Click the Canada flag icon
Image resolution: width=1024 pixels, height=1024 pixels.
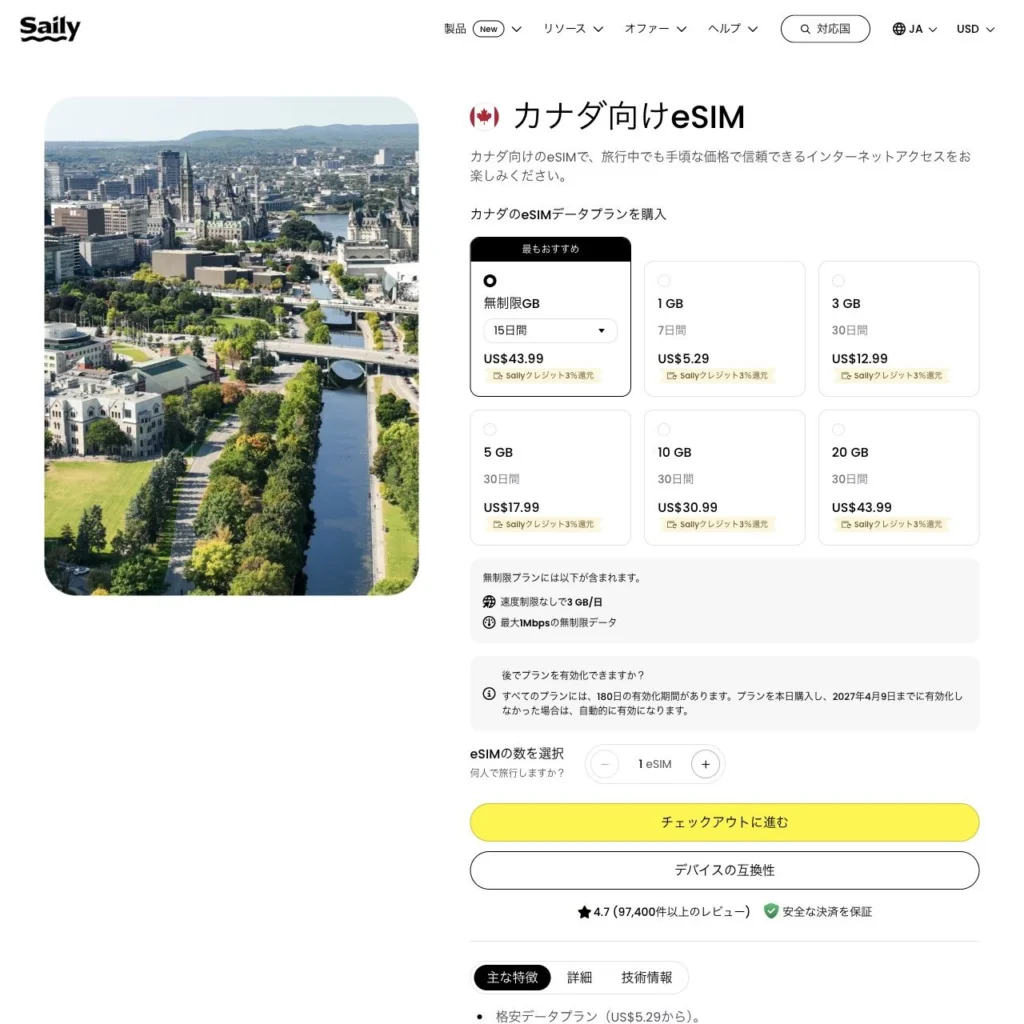click(484, 117)
